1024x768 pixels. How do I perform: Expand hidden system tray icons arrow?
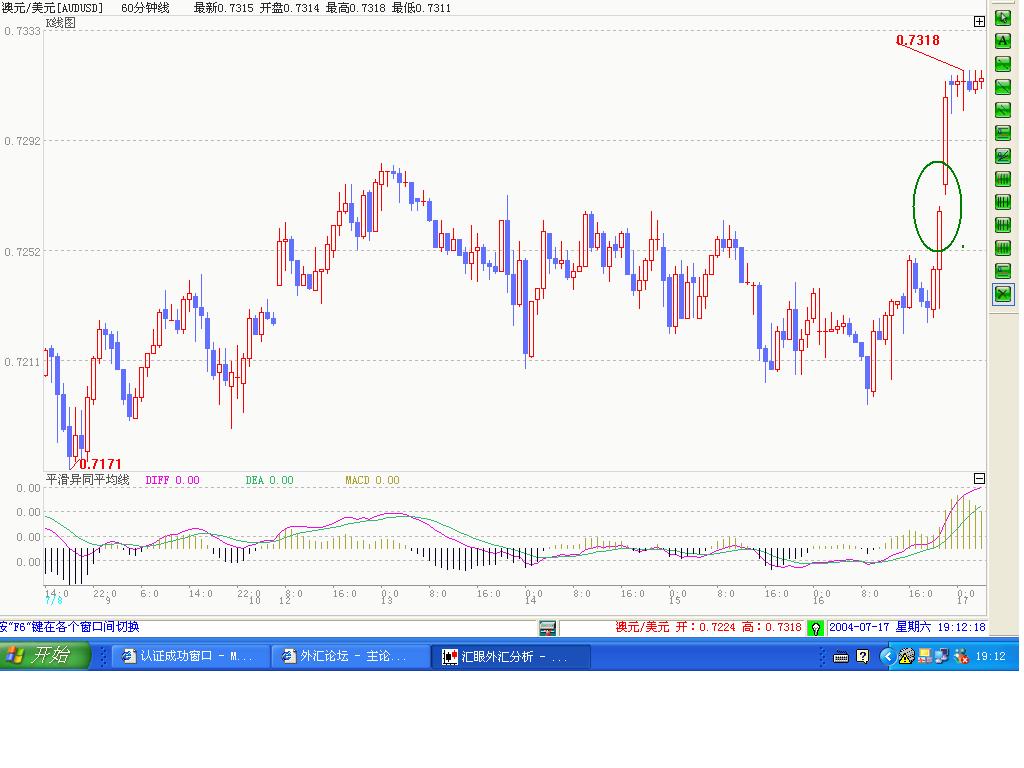point(887,656)
